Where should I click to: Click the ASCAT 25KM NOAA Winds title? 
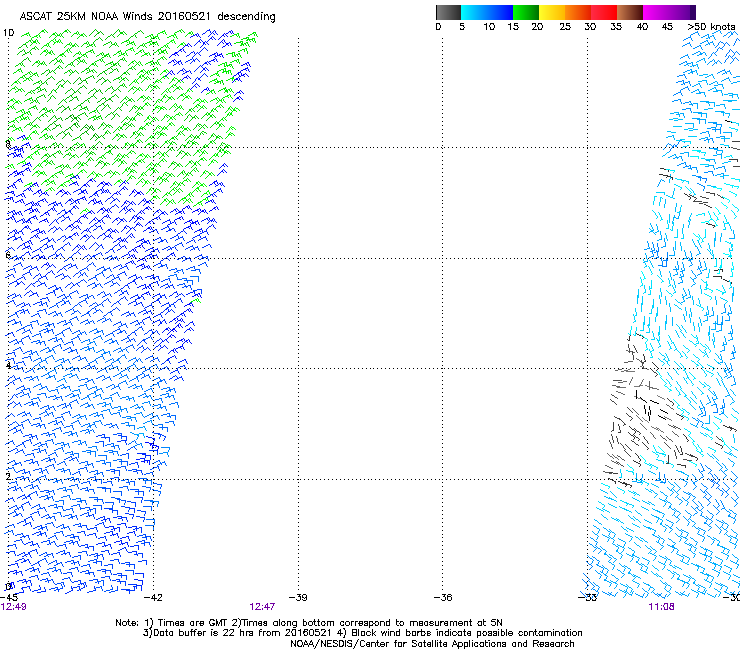147,17
